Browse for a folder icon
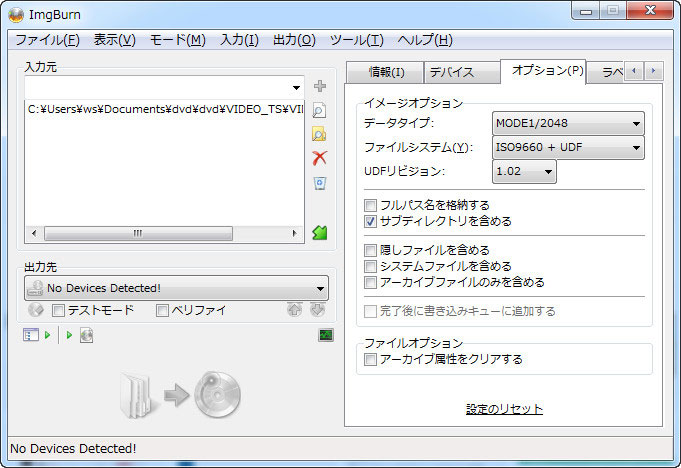 (320, 134)
